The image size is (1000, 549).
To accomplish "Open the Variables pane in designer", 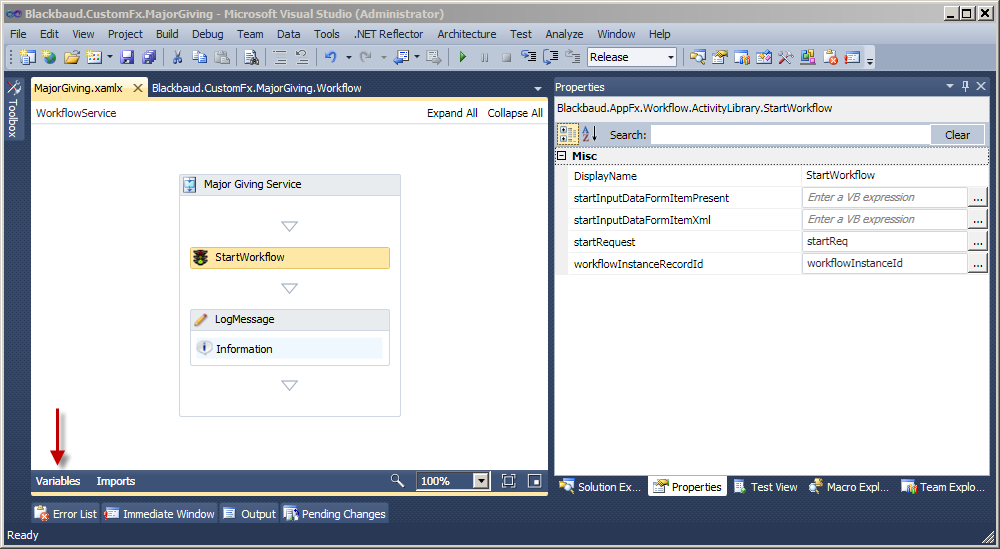I will click(58, 481).
